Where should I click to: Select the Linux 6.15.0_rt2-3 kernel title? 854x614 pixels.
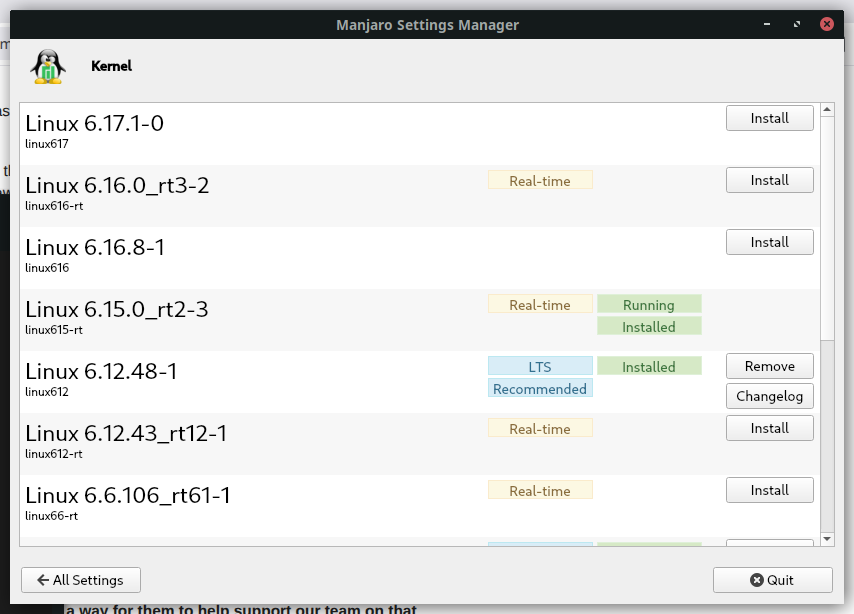[117, 309]
